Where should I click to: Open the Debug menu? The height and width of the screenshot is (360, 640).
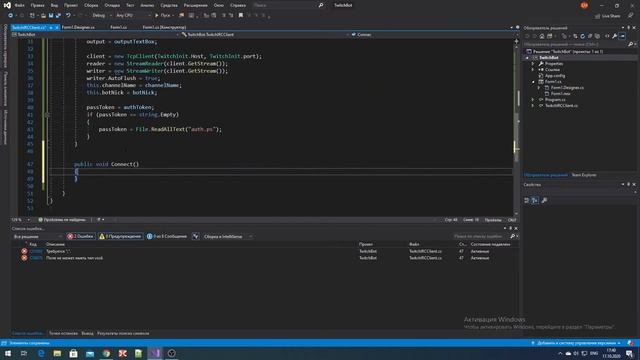click(112, 5)
